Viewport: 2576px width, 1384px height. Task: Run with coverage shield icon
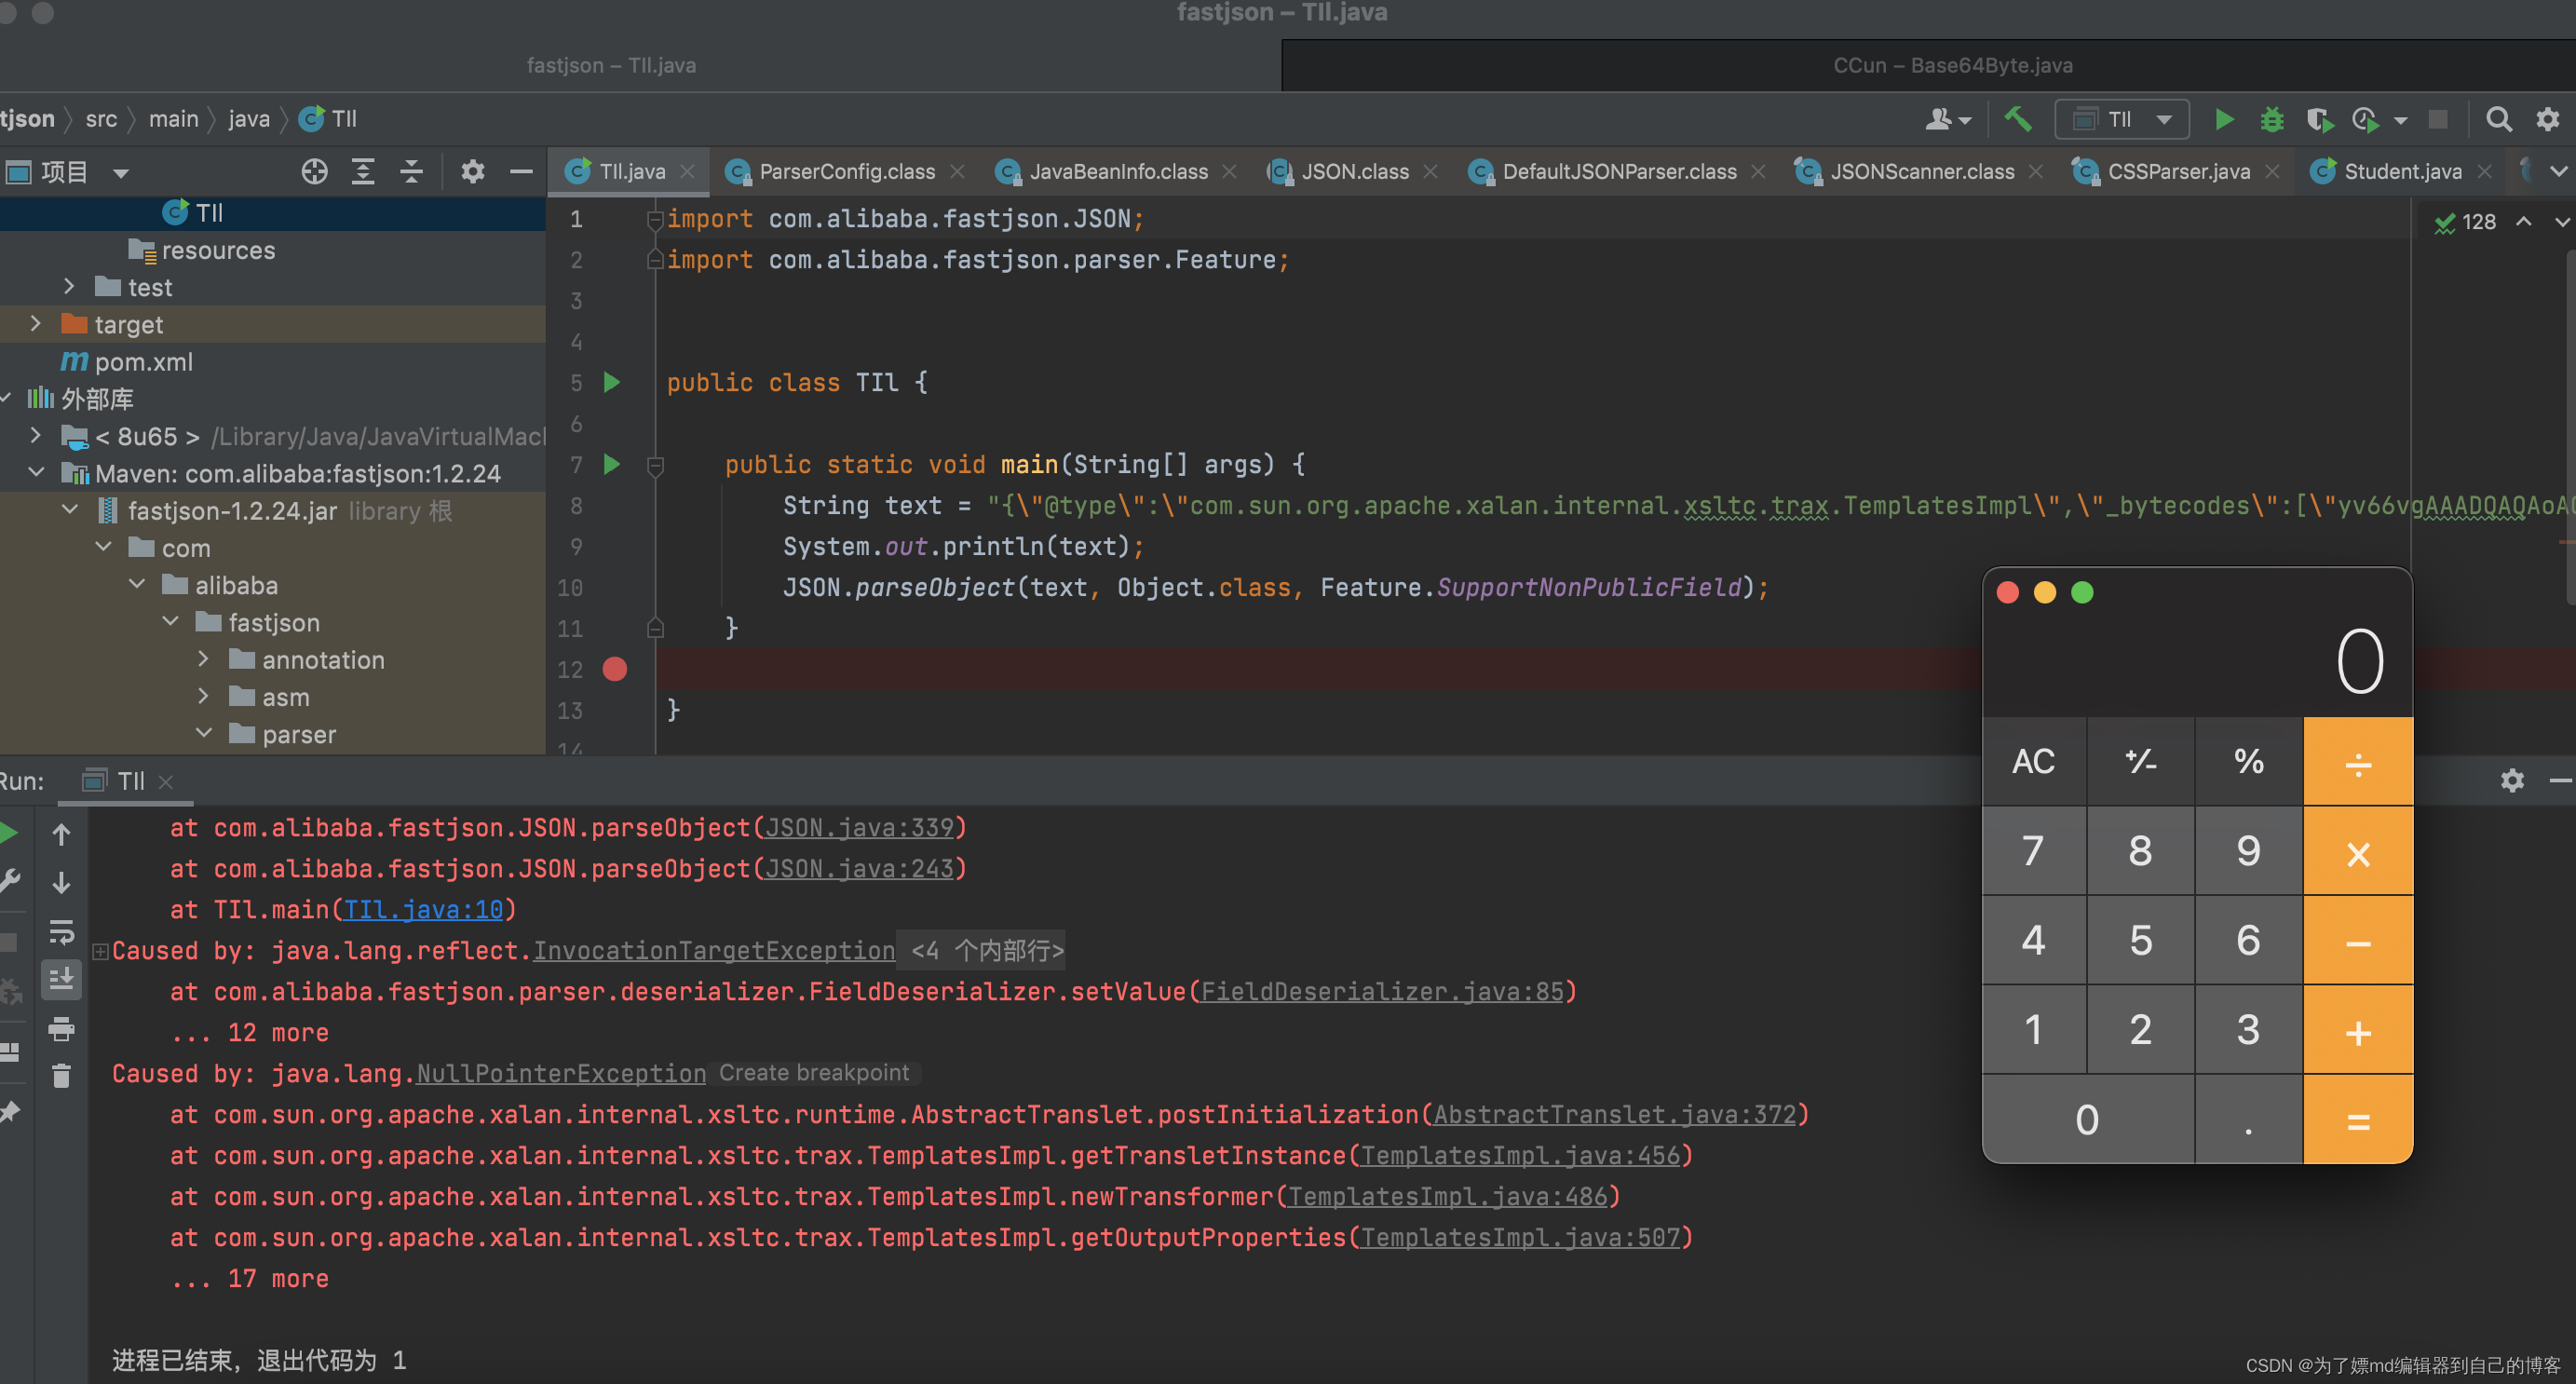pos(2319,120)
